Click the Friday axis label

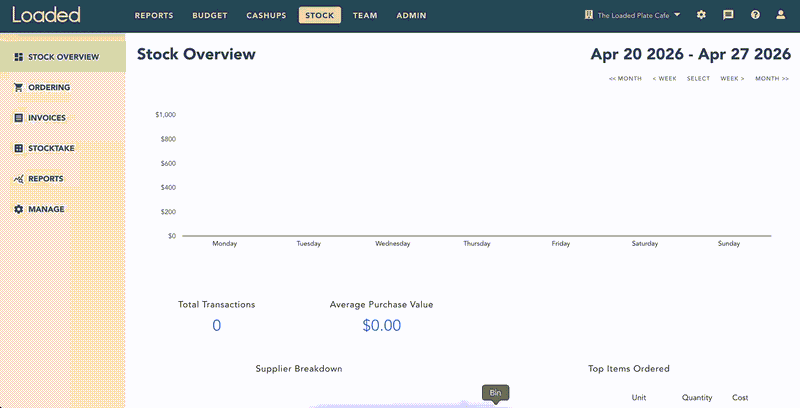coord(561,244)
